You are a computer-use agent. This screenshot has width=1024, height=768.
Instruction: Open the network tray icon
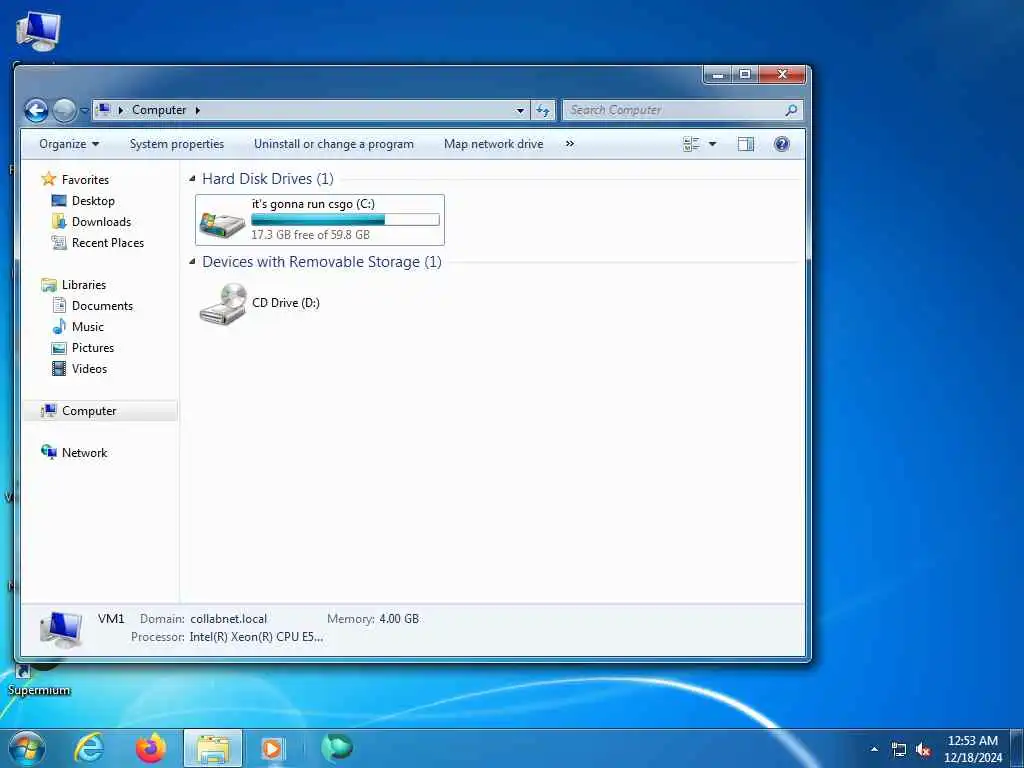(899, 750)
